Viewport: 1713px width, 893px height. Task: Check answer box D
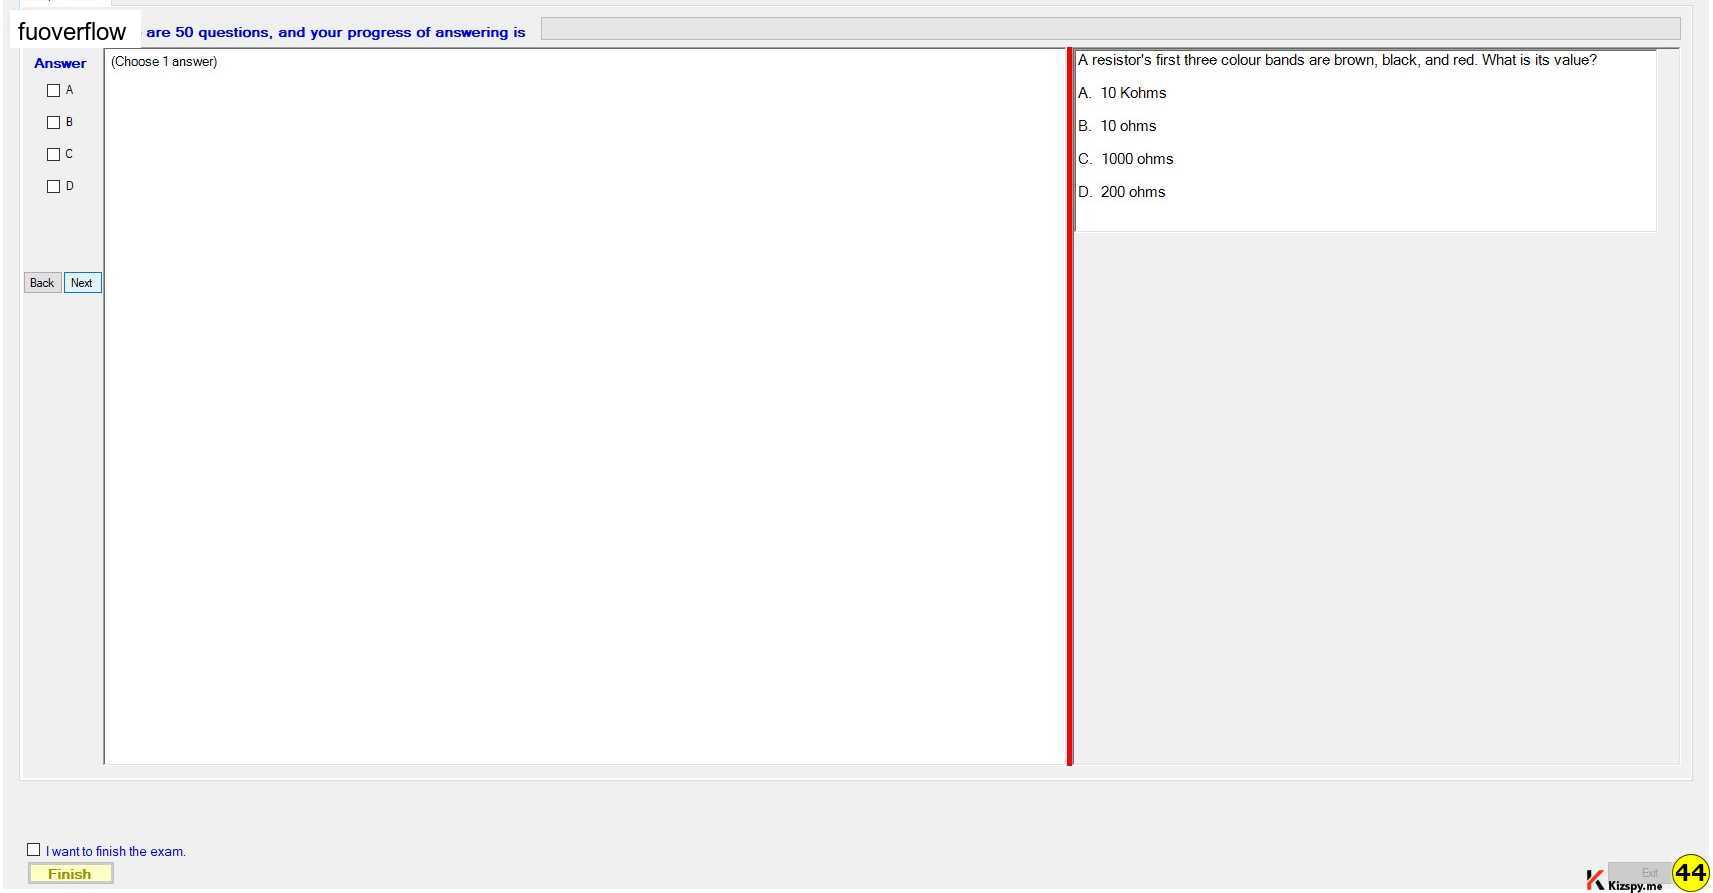[x=54, y=187]
